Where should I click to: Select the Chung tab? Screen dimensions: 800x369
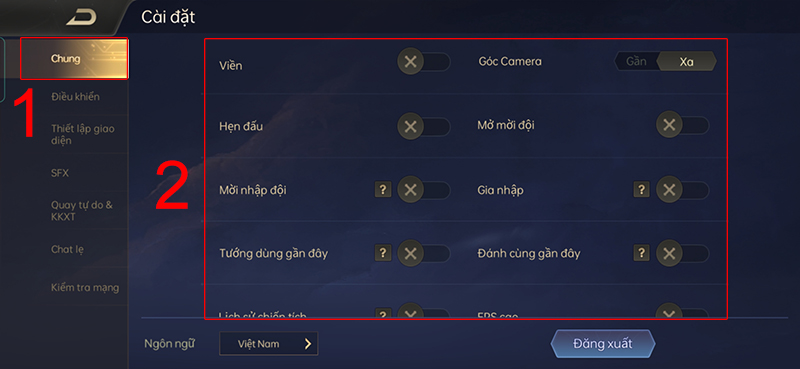tap(74, 59)
